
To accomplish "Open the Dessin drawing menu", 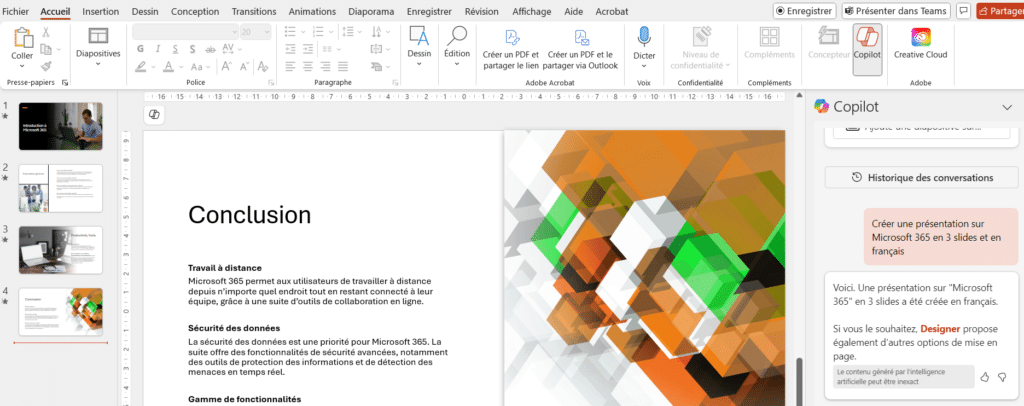I will [x=419, y=46].
